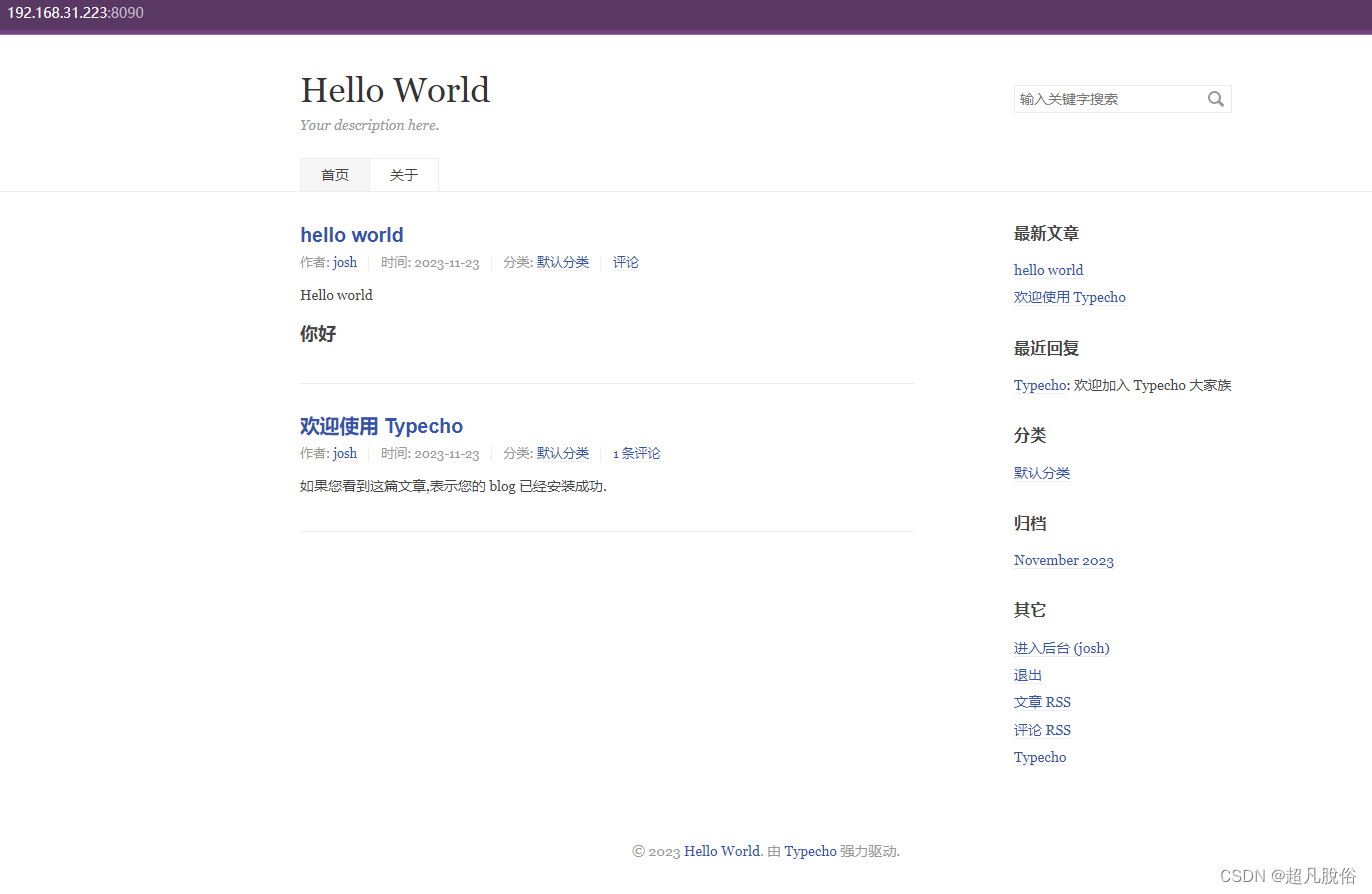Screen dimensions: 1372x894
Task: Open hello world under 最新文章
Action: [1048, 270]
